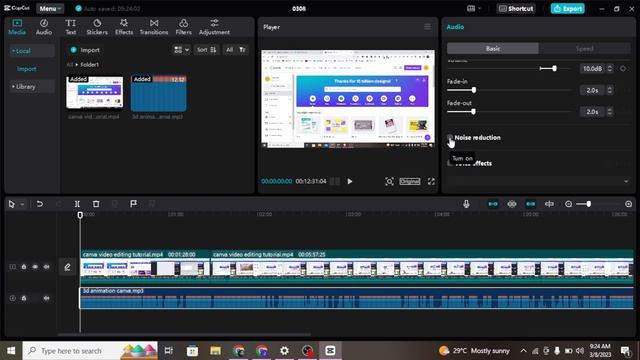640x360 pixels.
Task: Select the Audio panel header tab
Action: pyautogui.click(x=455, y=27)
